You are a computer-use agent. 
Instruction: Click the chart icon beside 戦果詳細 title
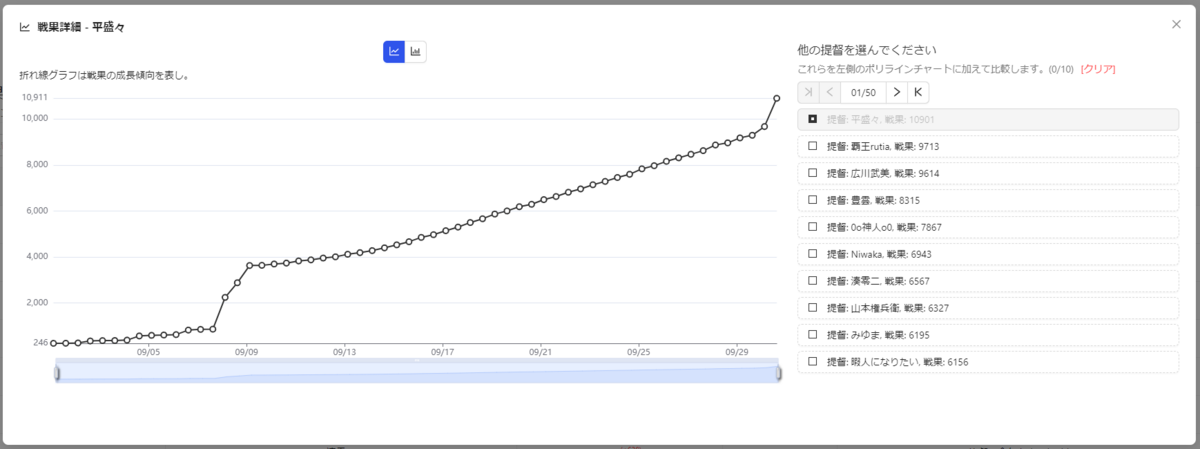click(25, 27)
